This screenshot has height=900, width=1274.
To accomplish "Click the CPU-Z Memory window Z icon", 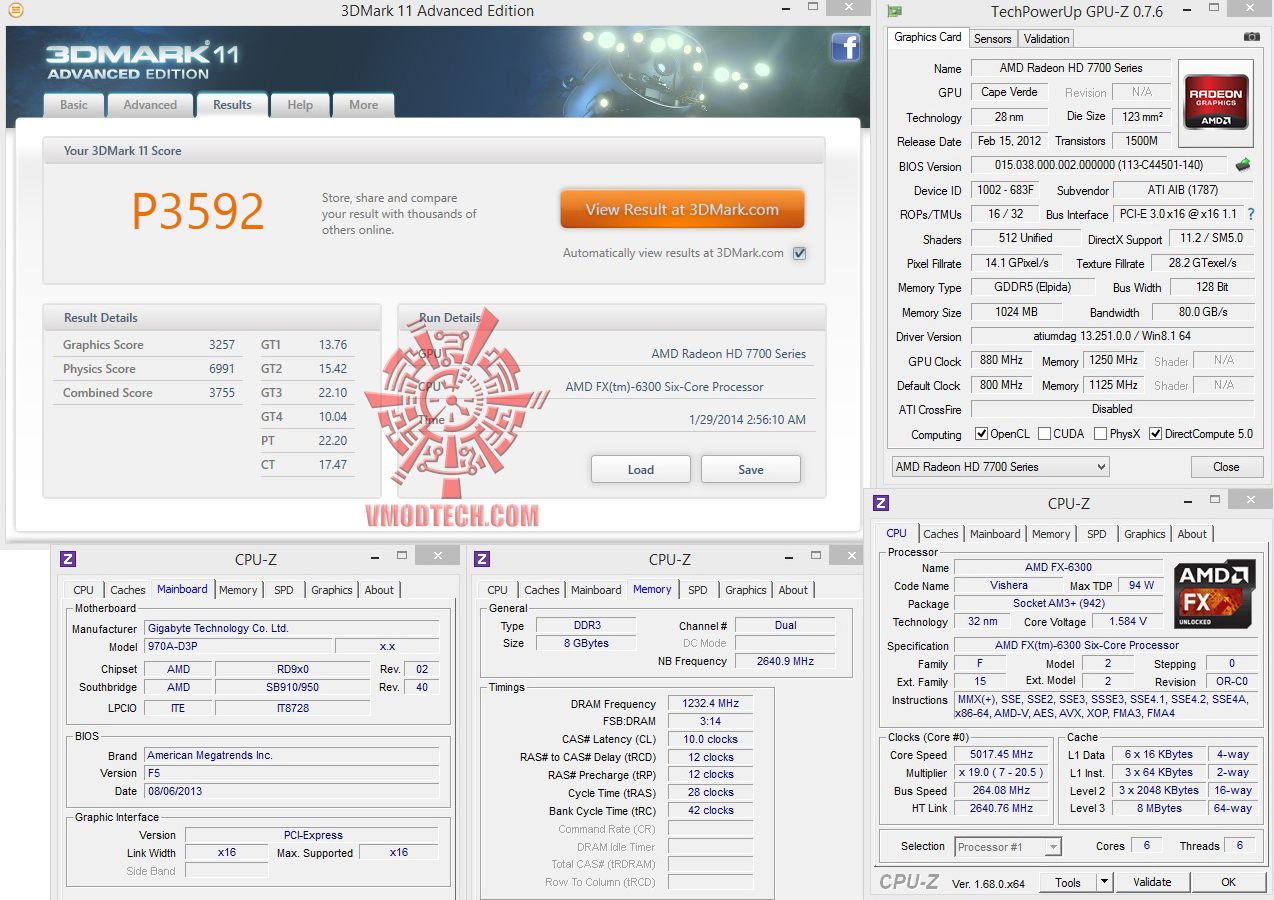I will coord(482,559).
